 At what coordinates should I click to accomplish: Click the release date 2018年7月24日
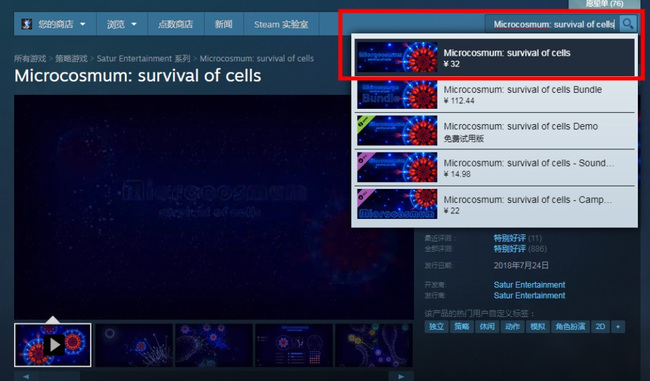(521, 265)
